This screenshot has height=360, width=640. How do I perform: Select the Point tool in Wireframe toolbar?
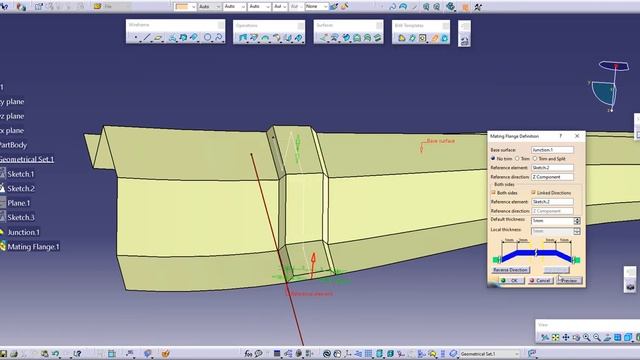click(x=135, y=38)
